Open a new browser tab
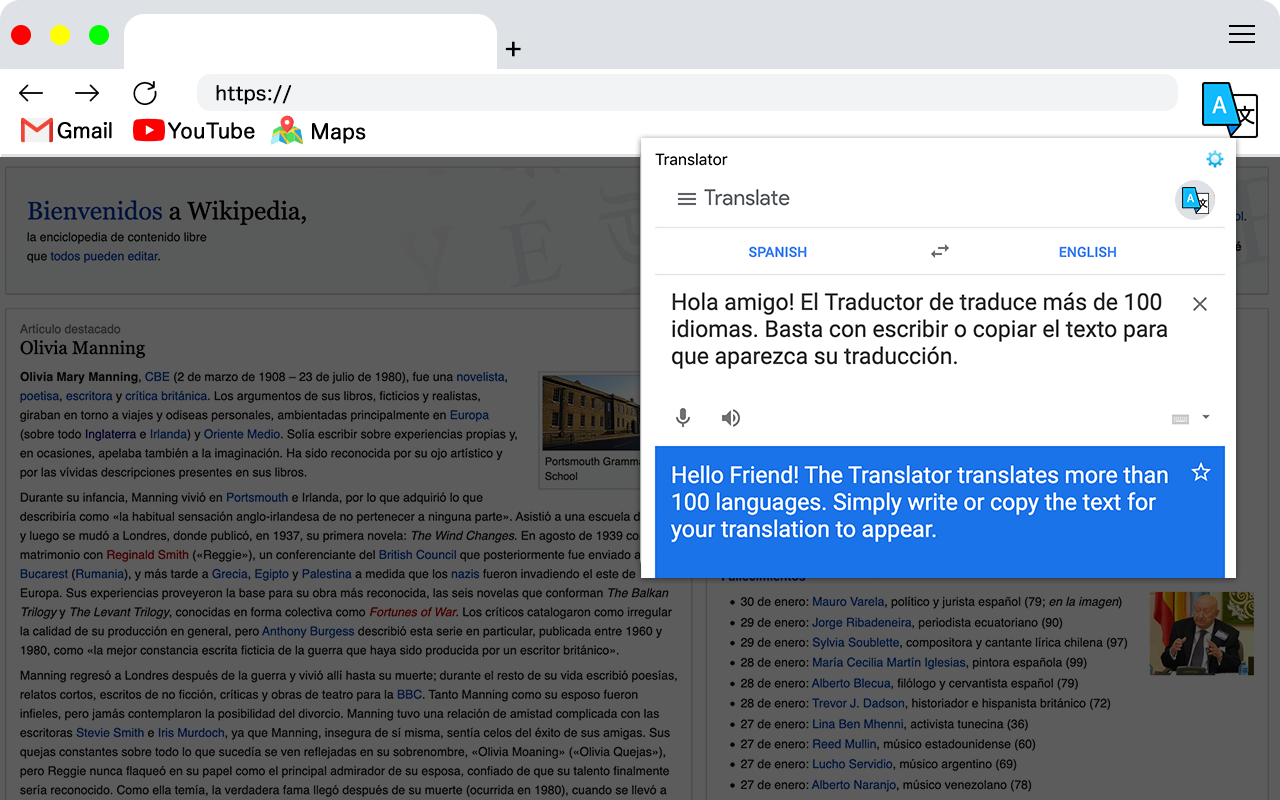Viewport: 1280px width, 800px height. tap(513, 49)
